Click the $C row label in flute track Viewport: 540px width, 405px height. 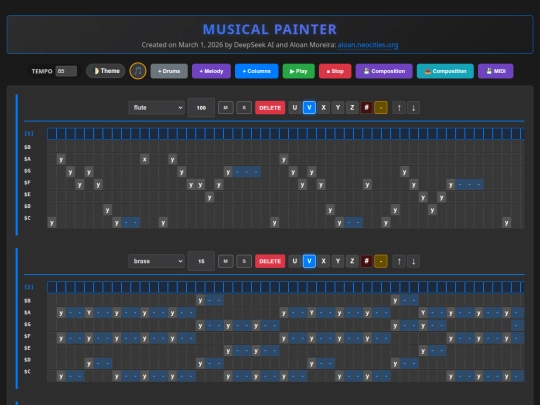tap(28, 218)
